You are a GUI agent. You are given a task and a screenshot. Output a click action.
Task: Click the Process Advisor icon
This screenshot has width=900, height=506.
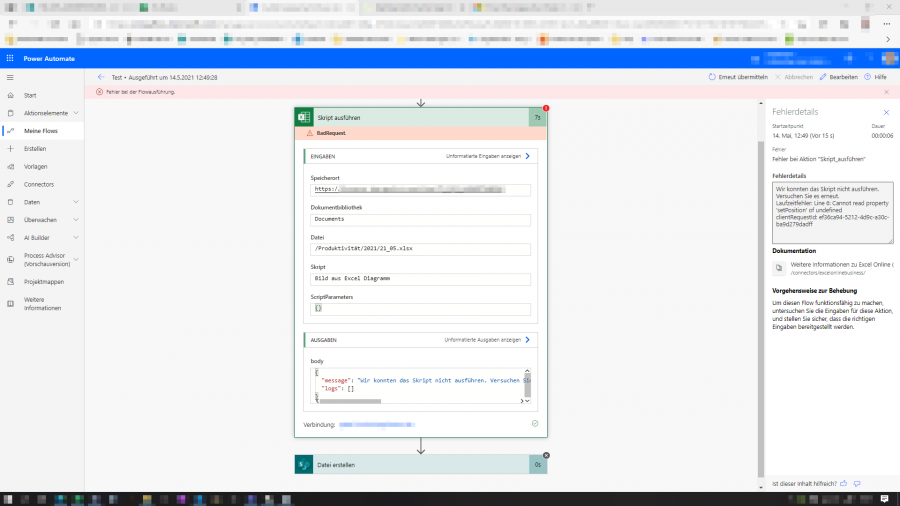10,259
